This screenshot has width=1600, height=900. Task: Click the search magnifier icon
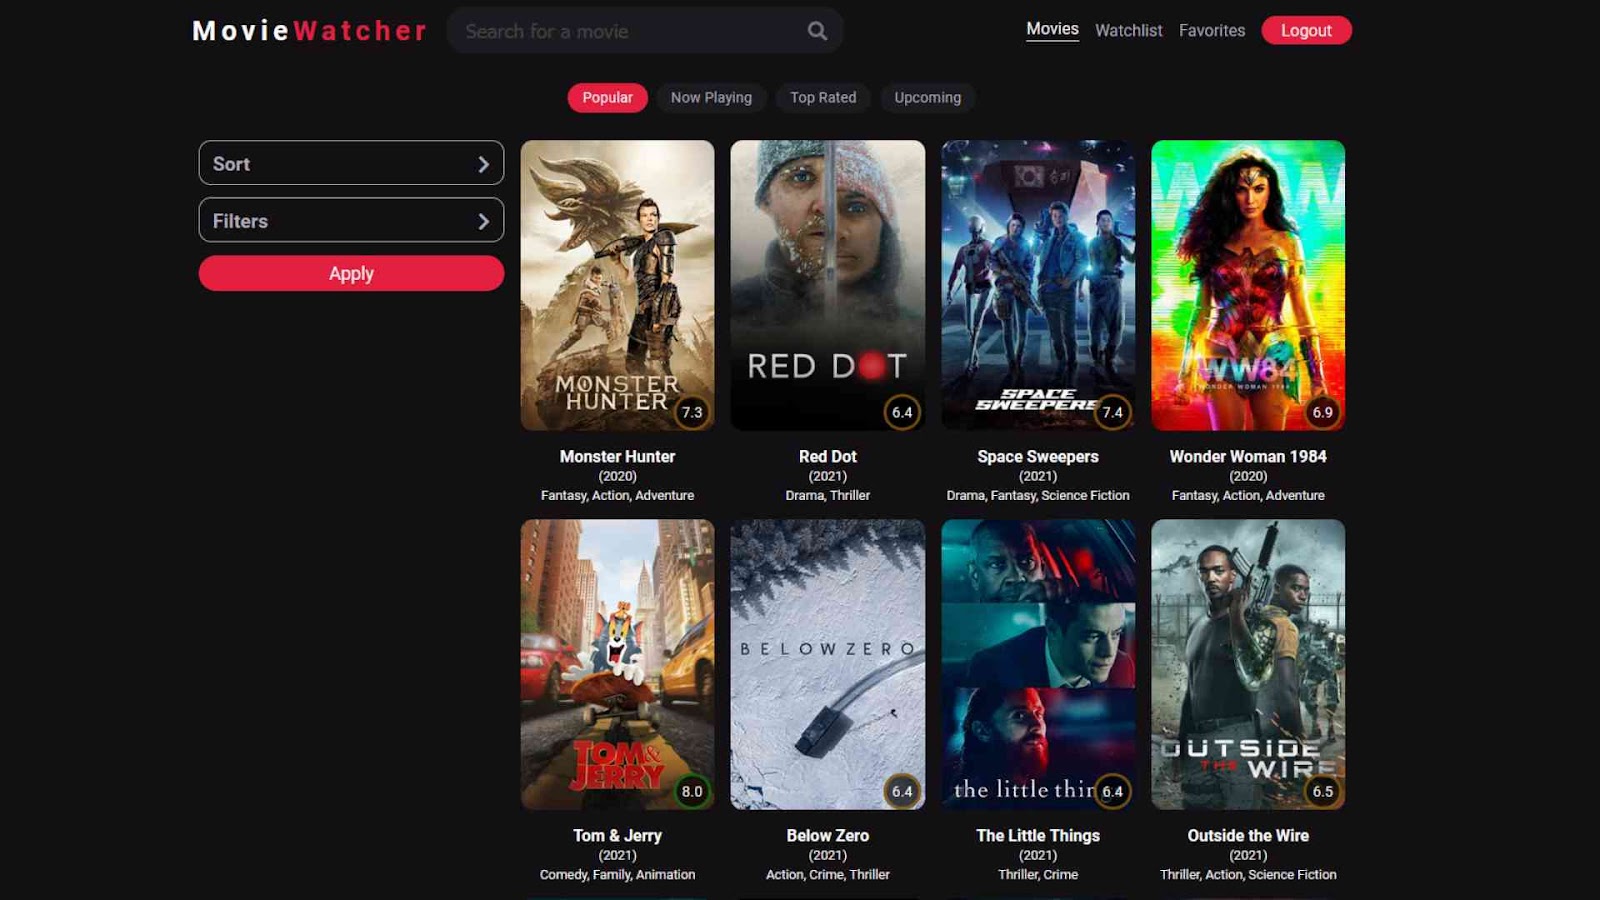point(817,31)
